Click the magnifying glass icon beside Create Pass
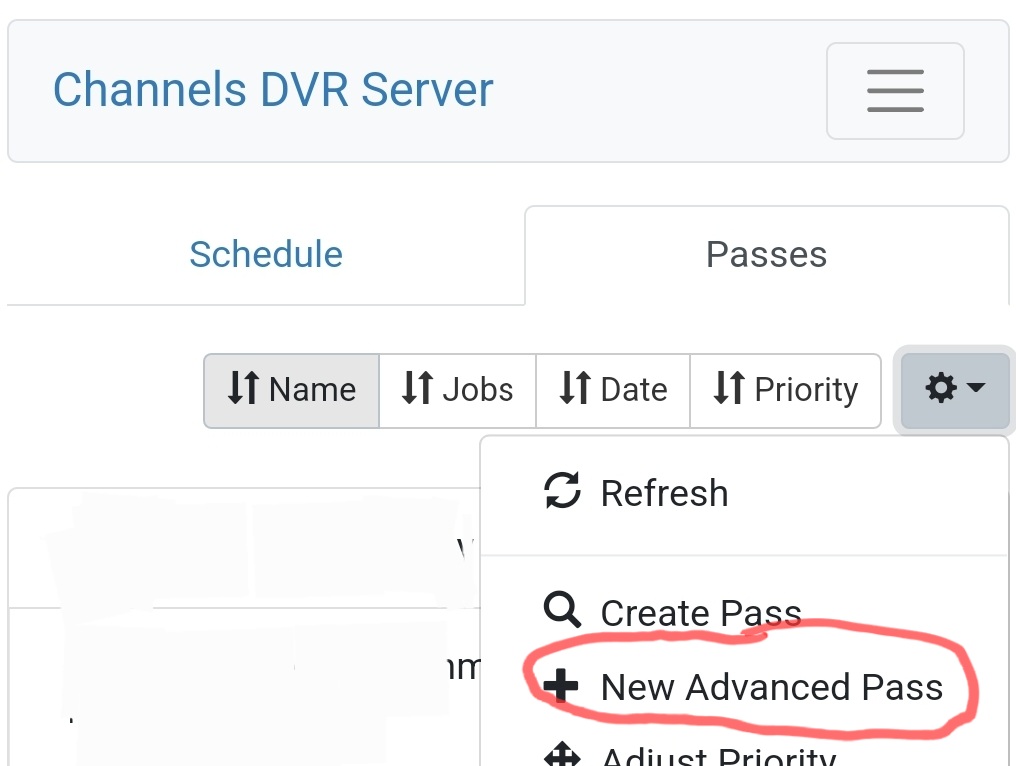Screen dimensions: 1016x766 561,609
